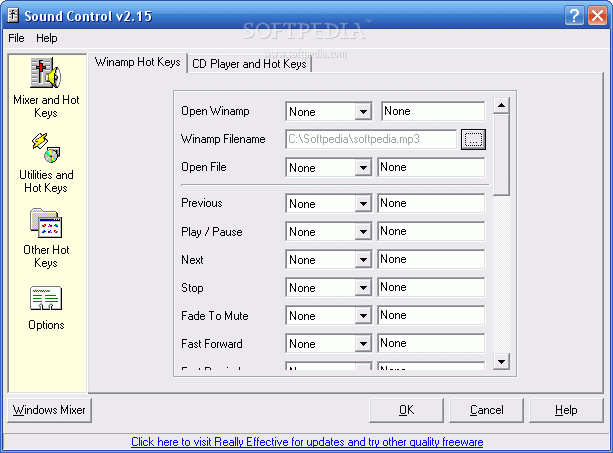The width and height of the screenshot is (613, 453).
Task: Click the Previous hot key field
Action: [431, 203]
